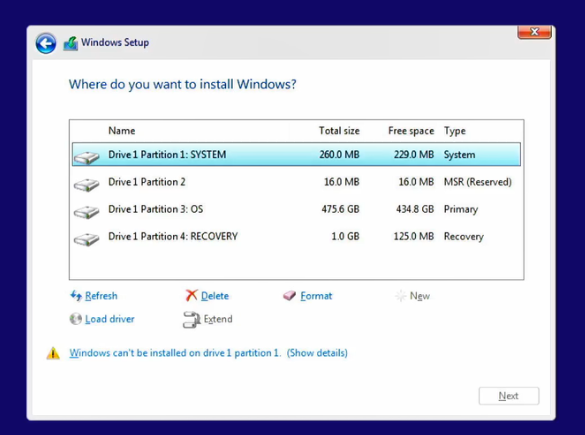Click the Refresh arrows icon

[76, 296]
